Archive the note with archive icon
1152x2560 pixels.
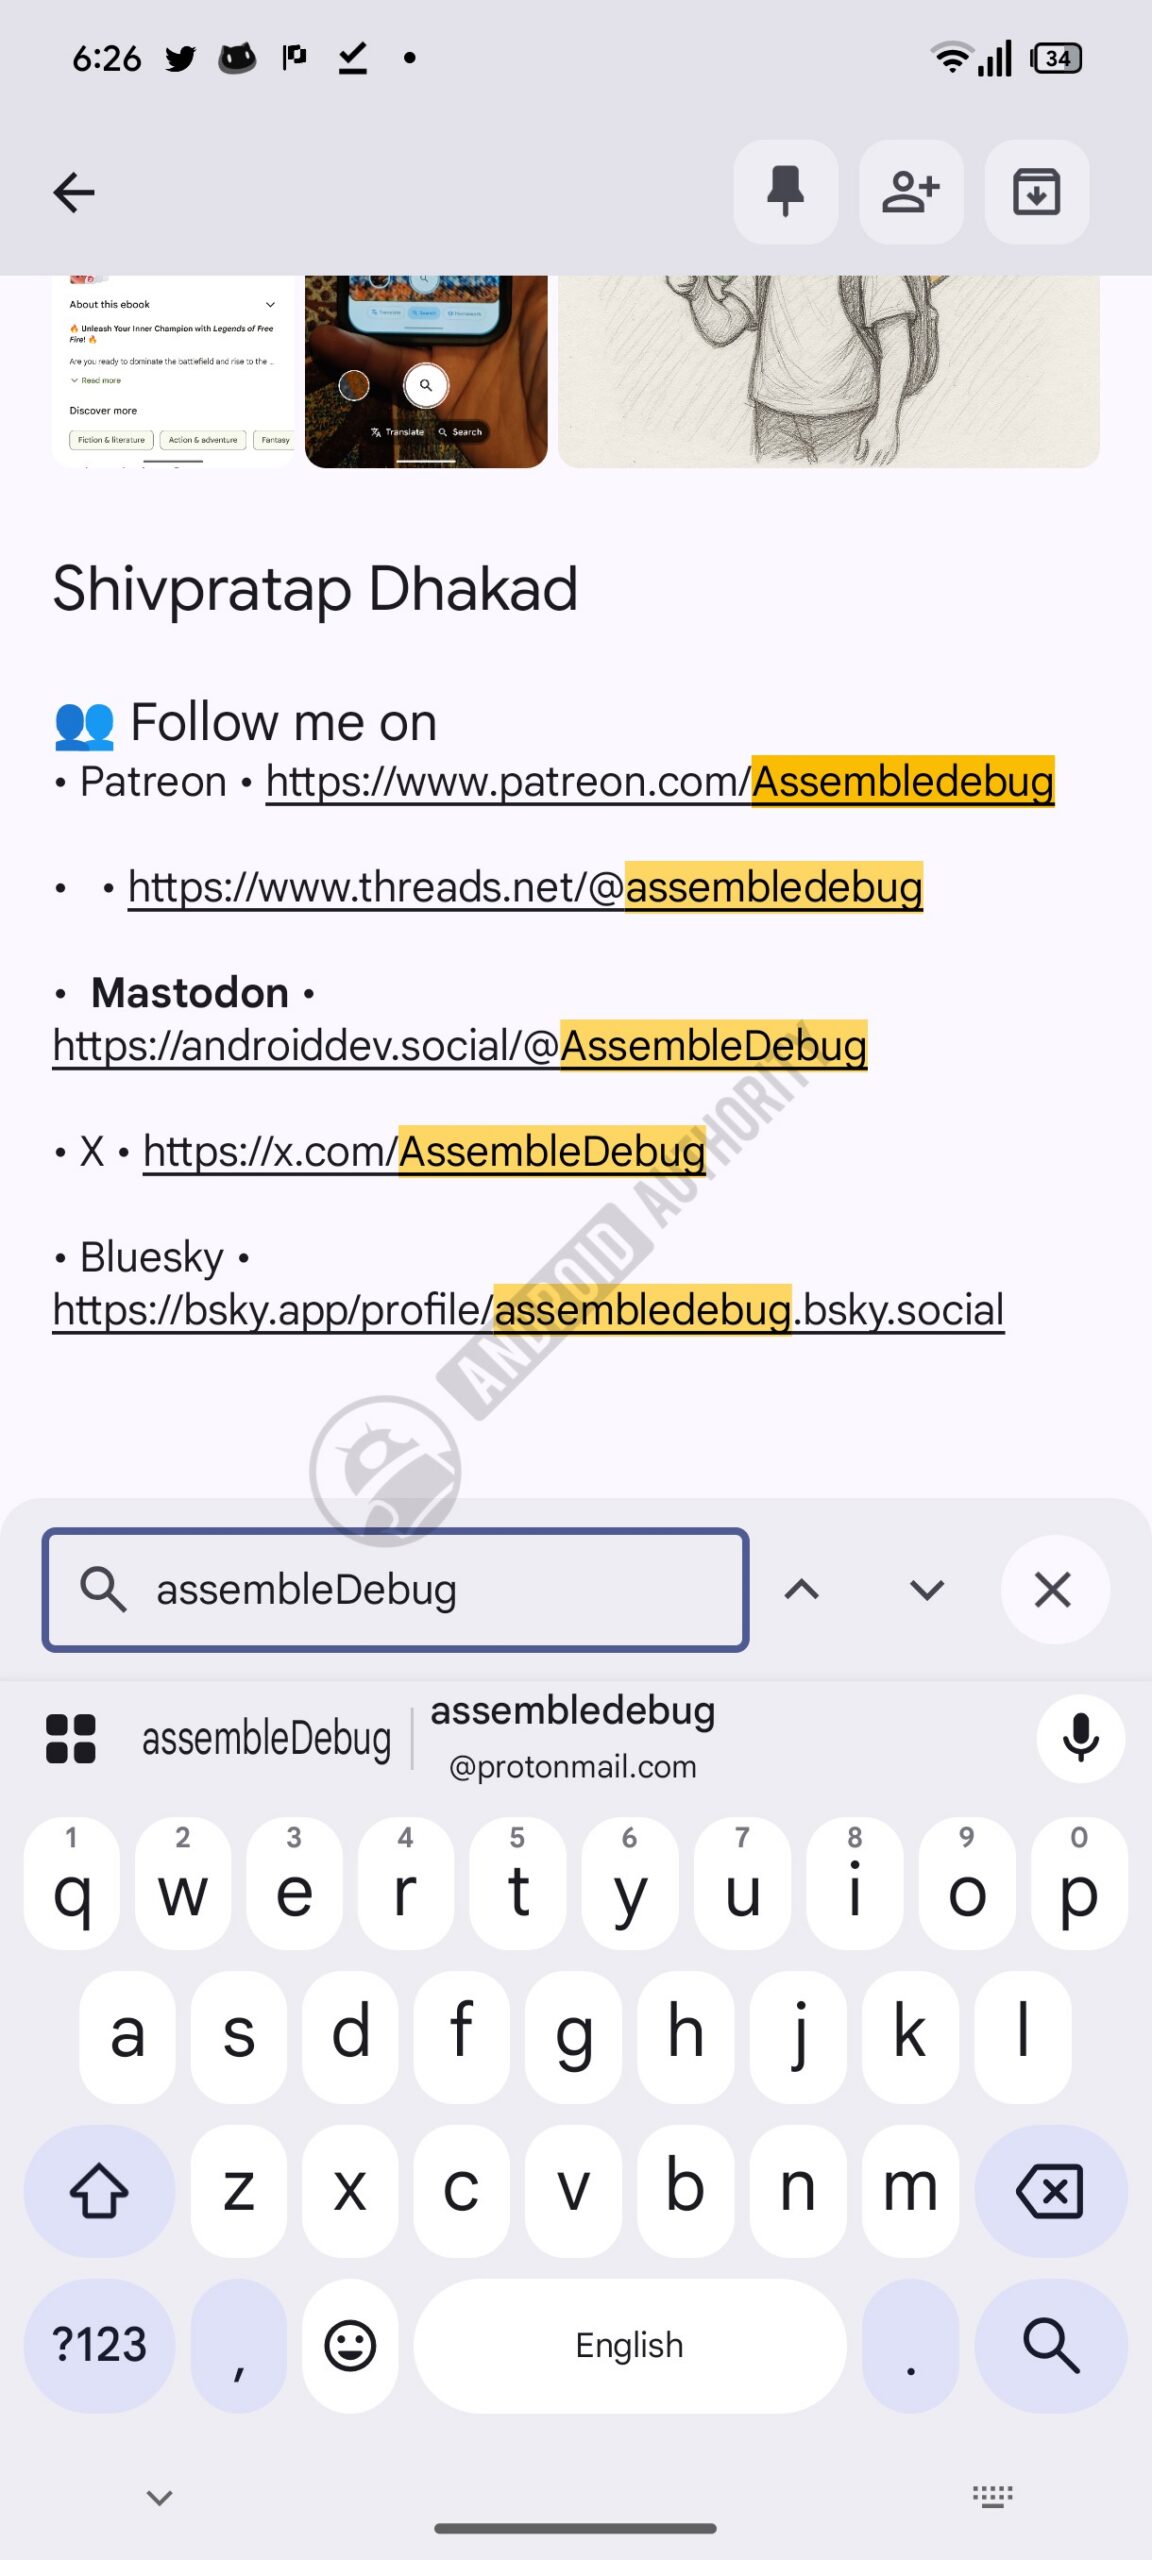click(x=1036, y=192)
